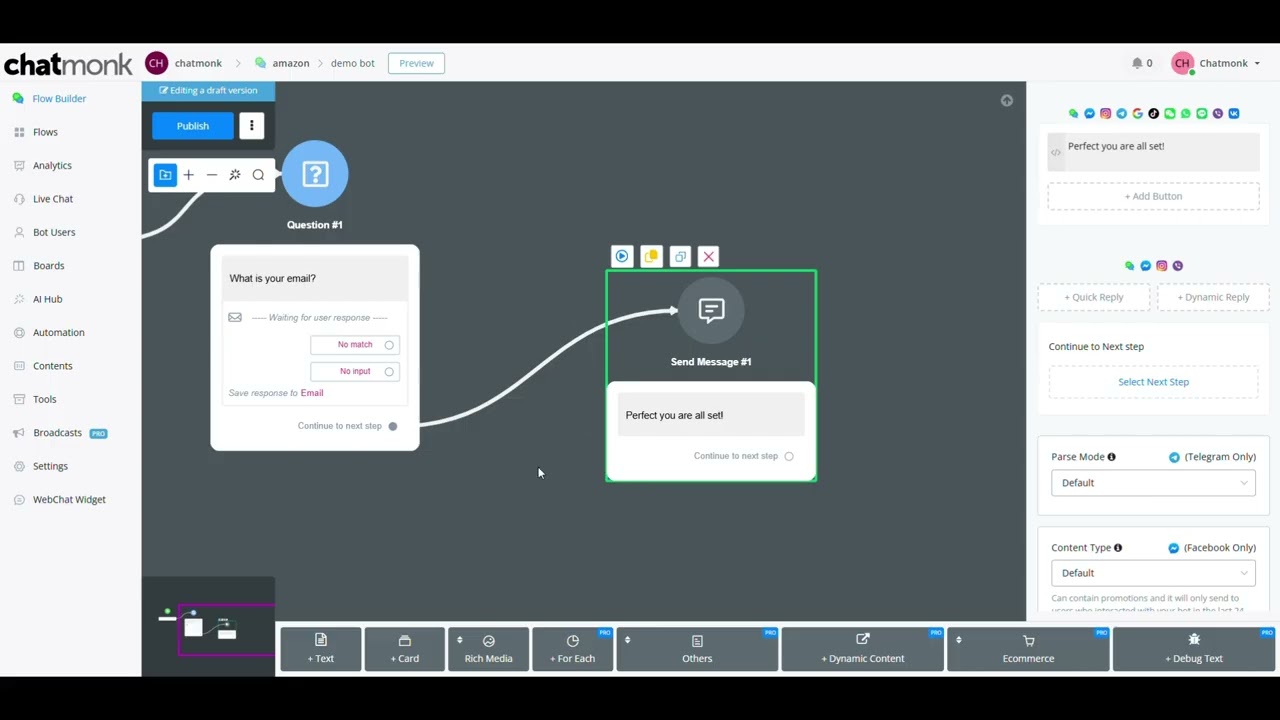Click the No input connector circle
This screenshot has width=1280, height=720.
pos(389,372)
